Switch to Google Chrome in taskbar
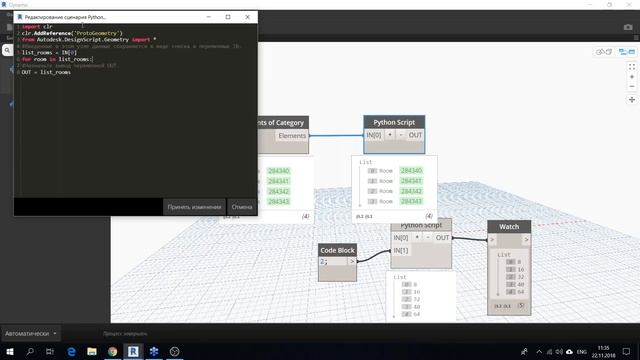This screenshot has width=640, height=360. tap(113, 351)
